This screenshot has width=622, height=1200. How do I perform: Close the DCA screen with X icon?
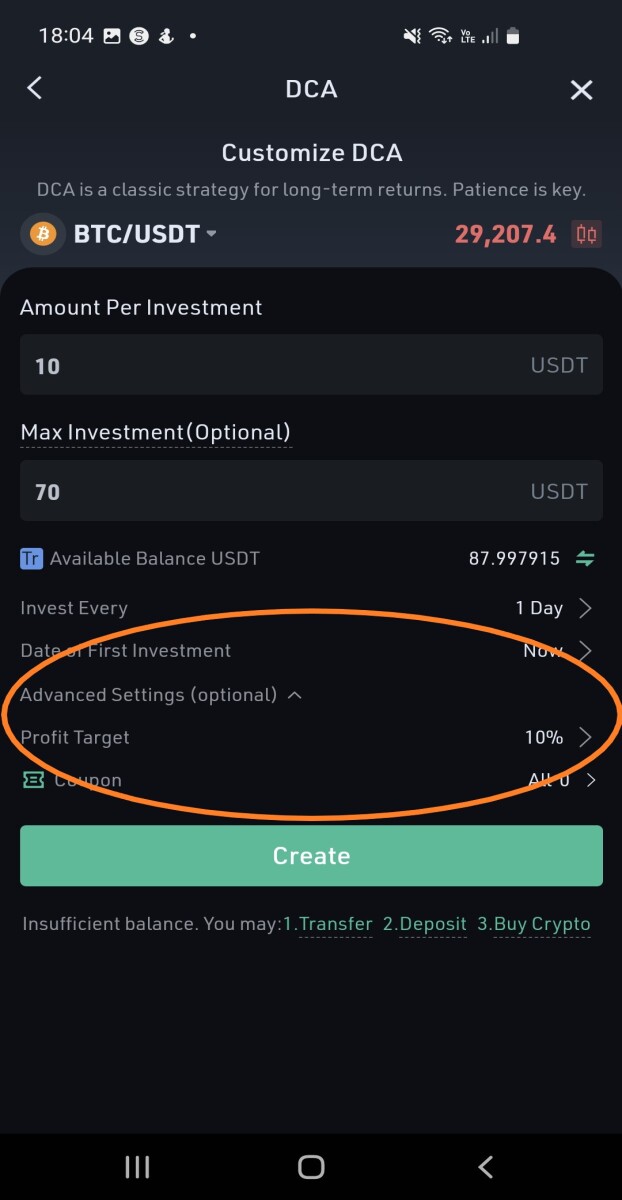[x=581, y=90]
